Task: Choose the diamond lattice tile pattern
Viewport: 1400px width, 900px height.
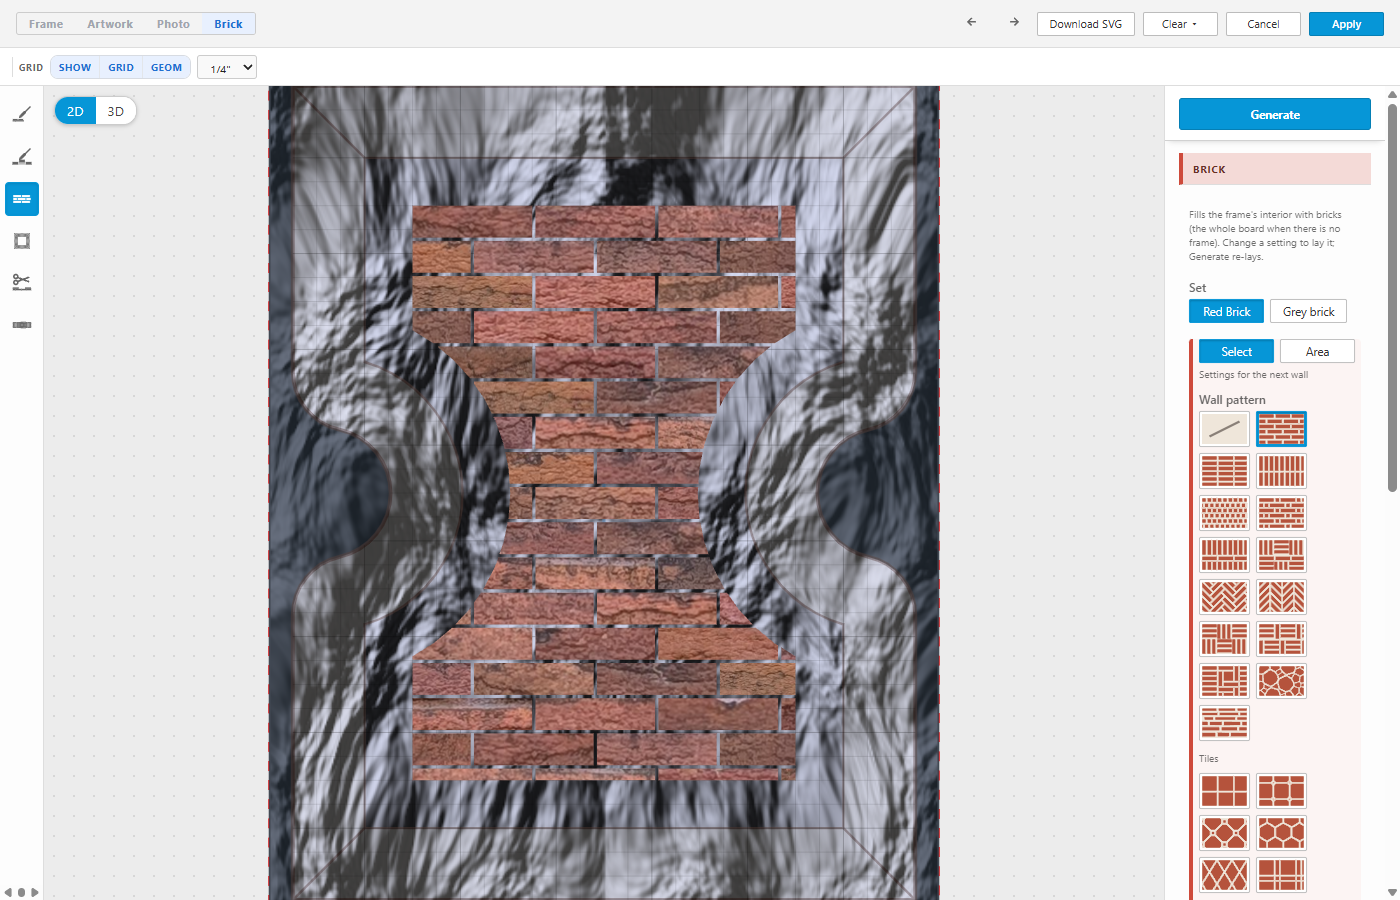Action: coord(1224,875)
